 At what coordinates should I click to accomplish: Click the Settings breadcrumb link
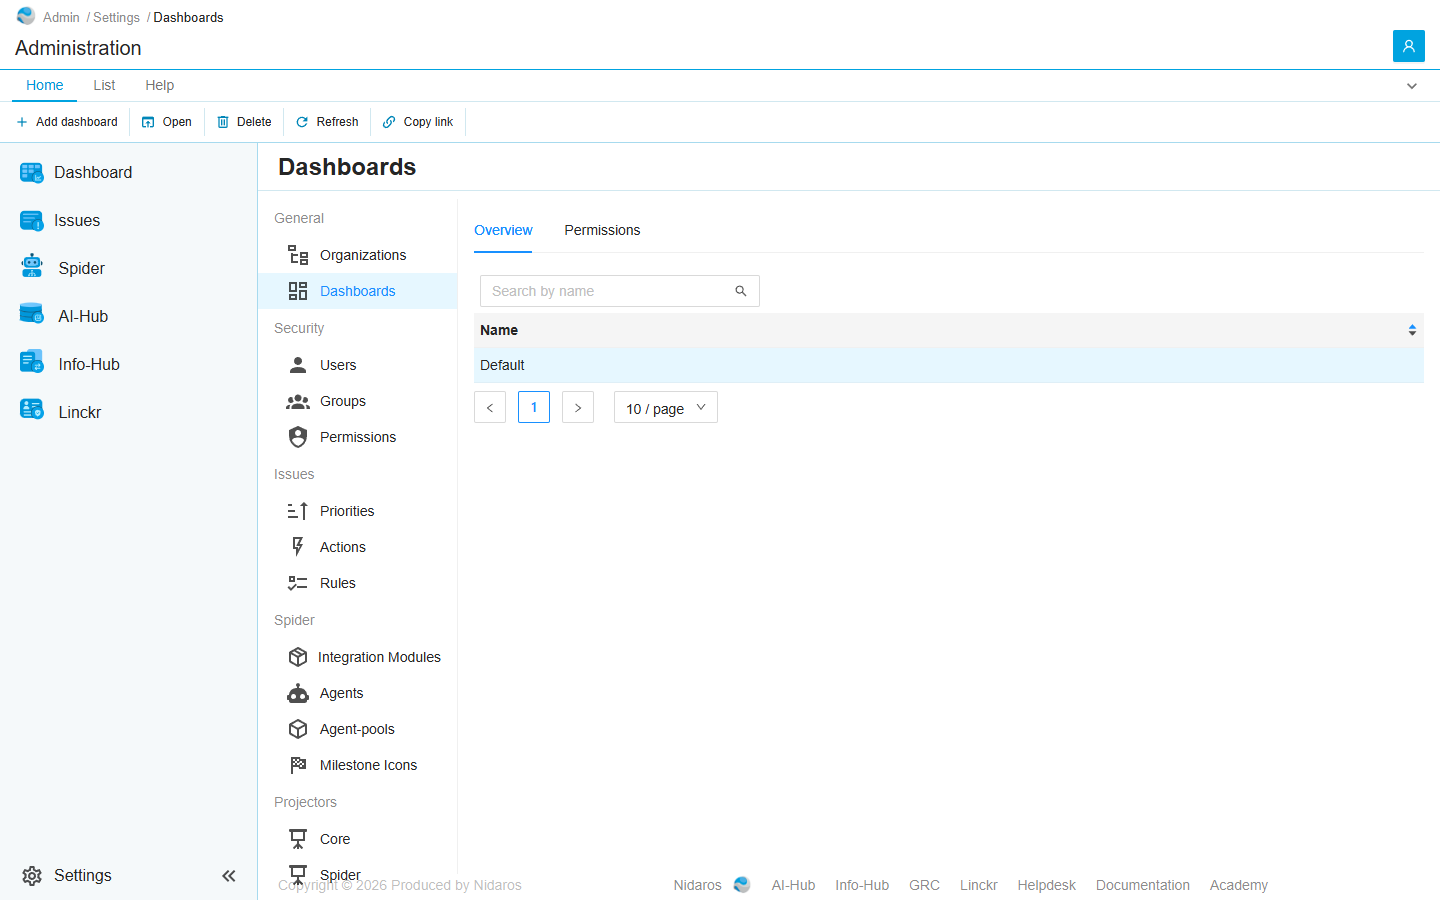pos(116,17)
